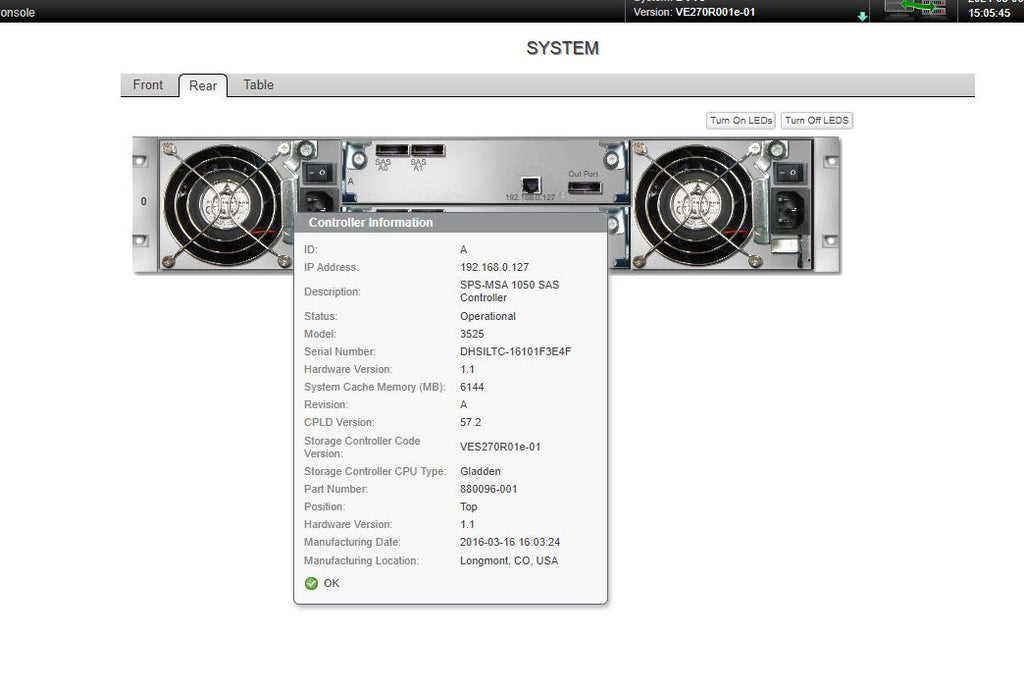The height and width of the screenshot is (690, 1024).
Task: Click the green OK check icon
Action: (312, 584)
